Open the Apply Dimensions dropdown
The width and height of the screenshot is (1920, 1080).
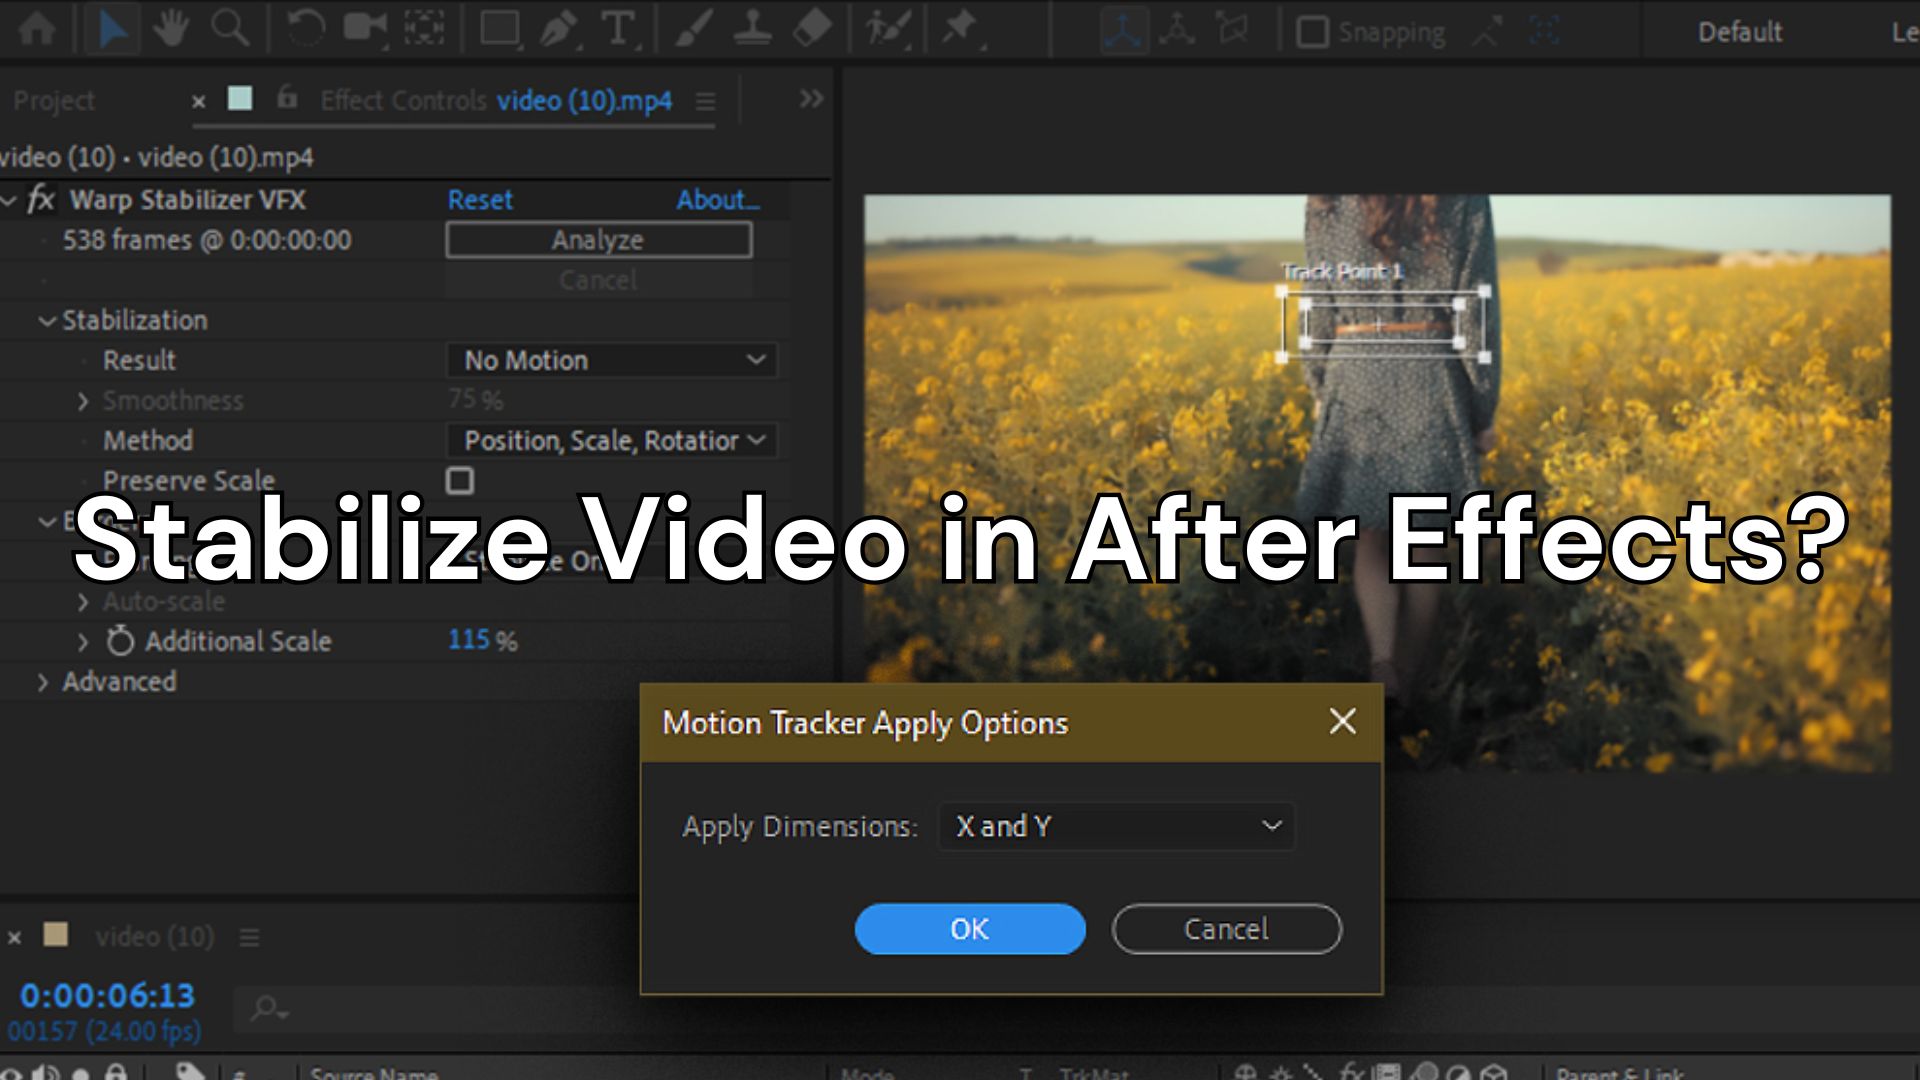point(1116,826)
